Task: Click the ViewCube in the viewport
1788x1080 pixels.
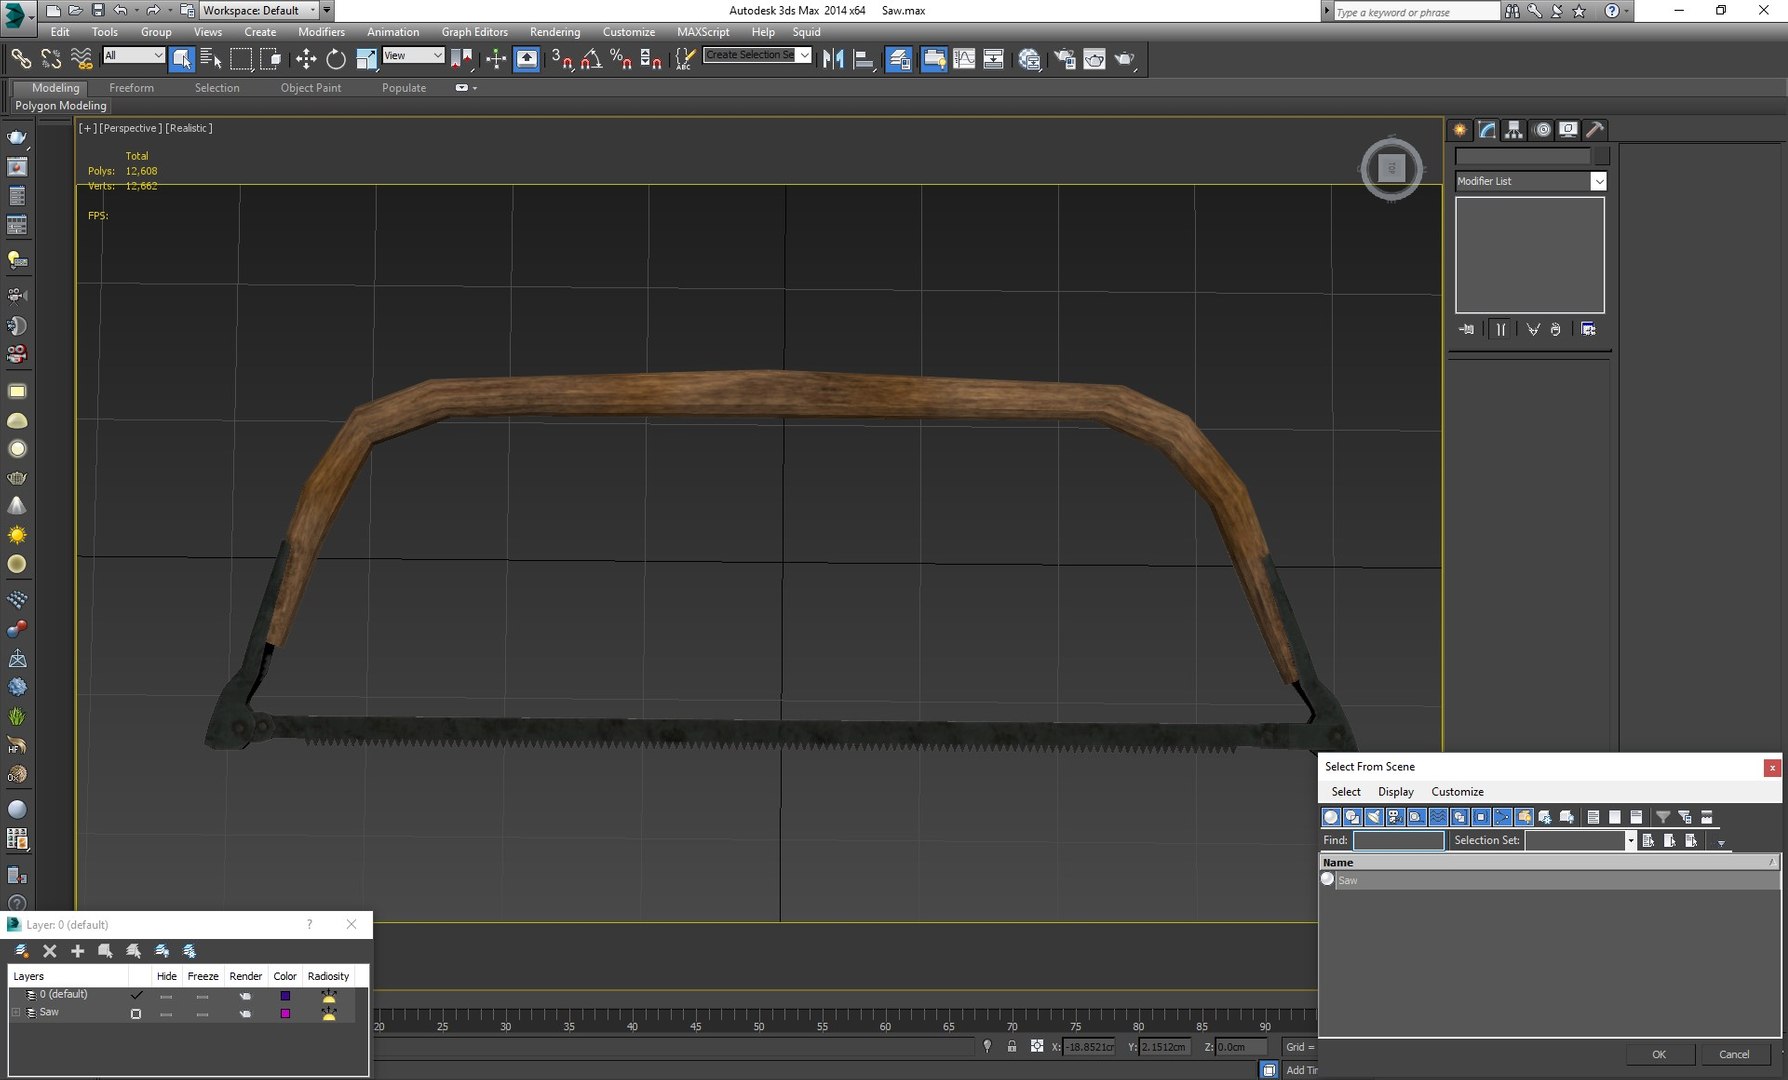Action: click(x=1391, y=168)
